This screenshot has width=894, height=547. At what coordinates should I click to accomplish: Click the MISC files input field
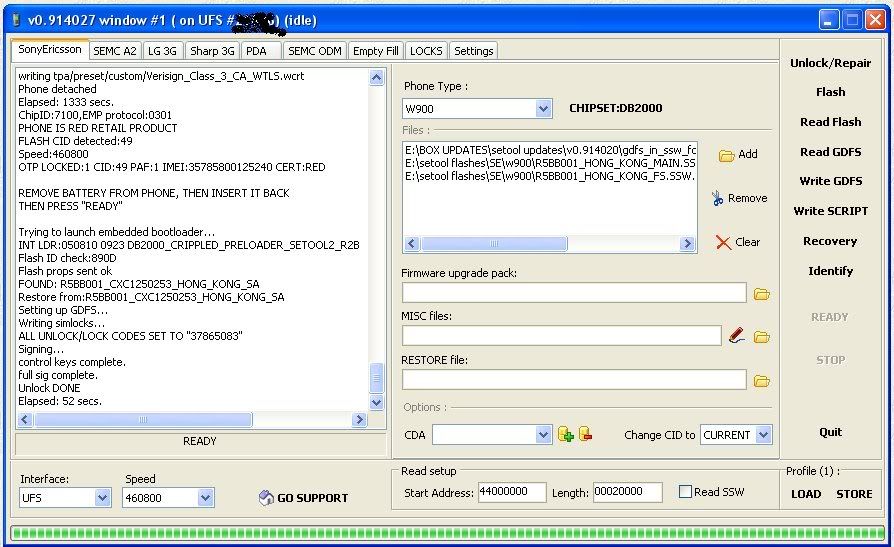[x=562, y=336]
